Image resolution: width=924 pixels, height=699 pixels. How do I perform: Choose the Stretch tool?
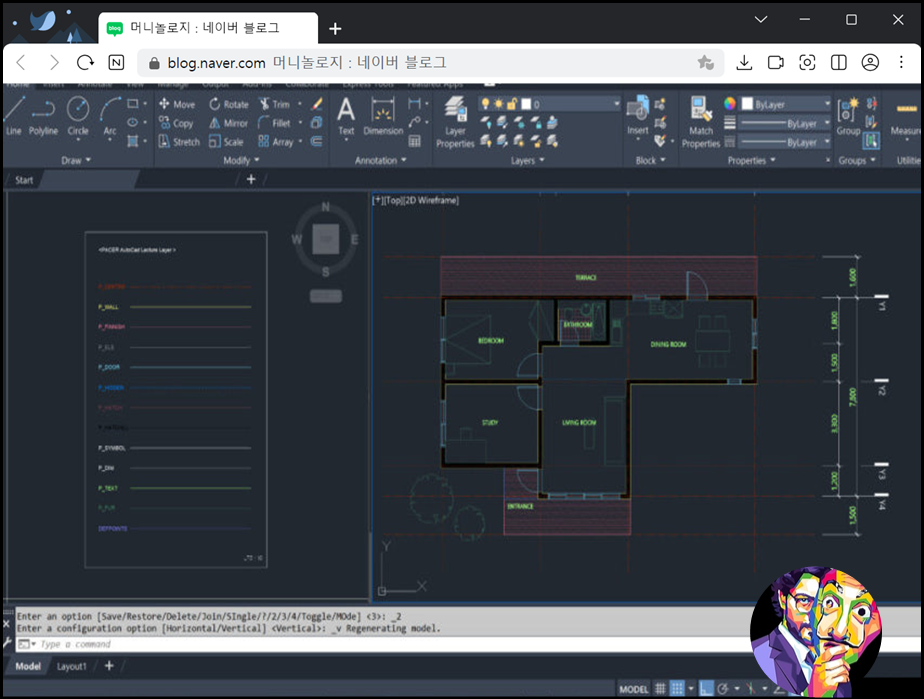[x=179, y=142]
